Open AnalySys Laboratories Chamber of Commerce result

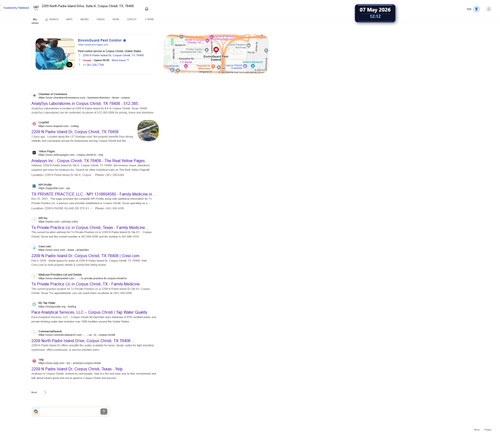pyautogui.click(x=86, y=103)
